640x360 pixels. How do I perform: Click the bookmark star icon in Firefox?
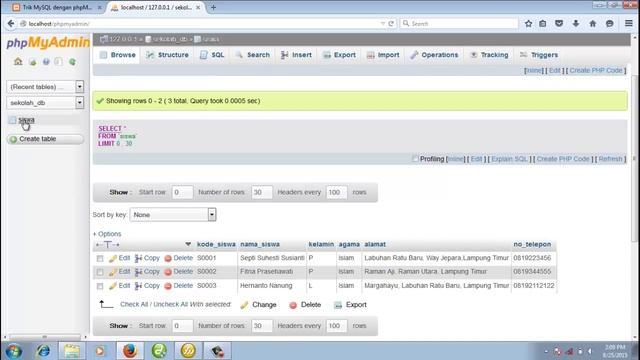pos(529,24)
